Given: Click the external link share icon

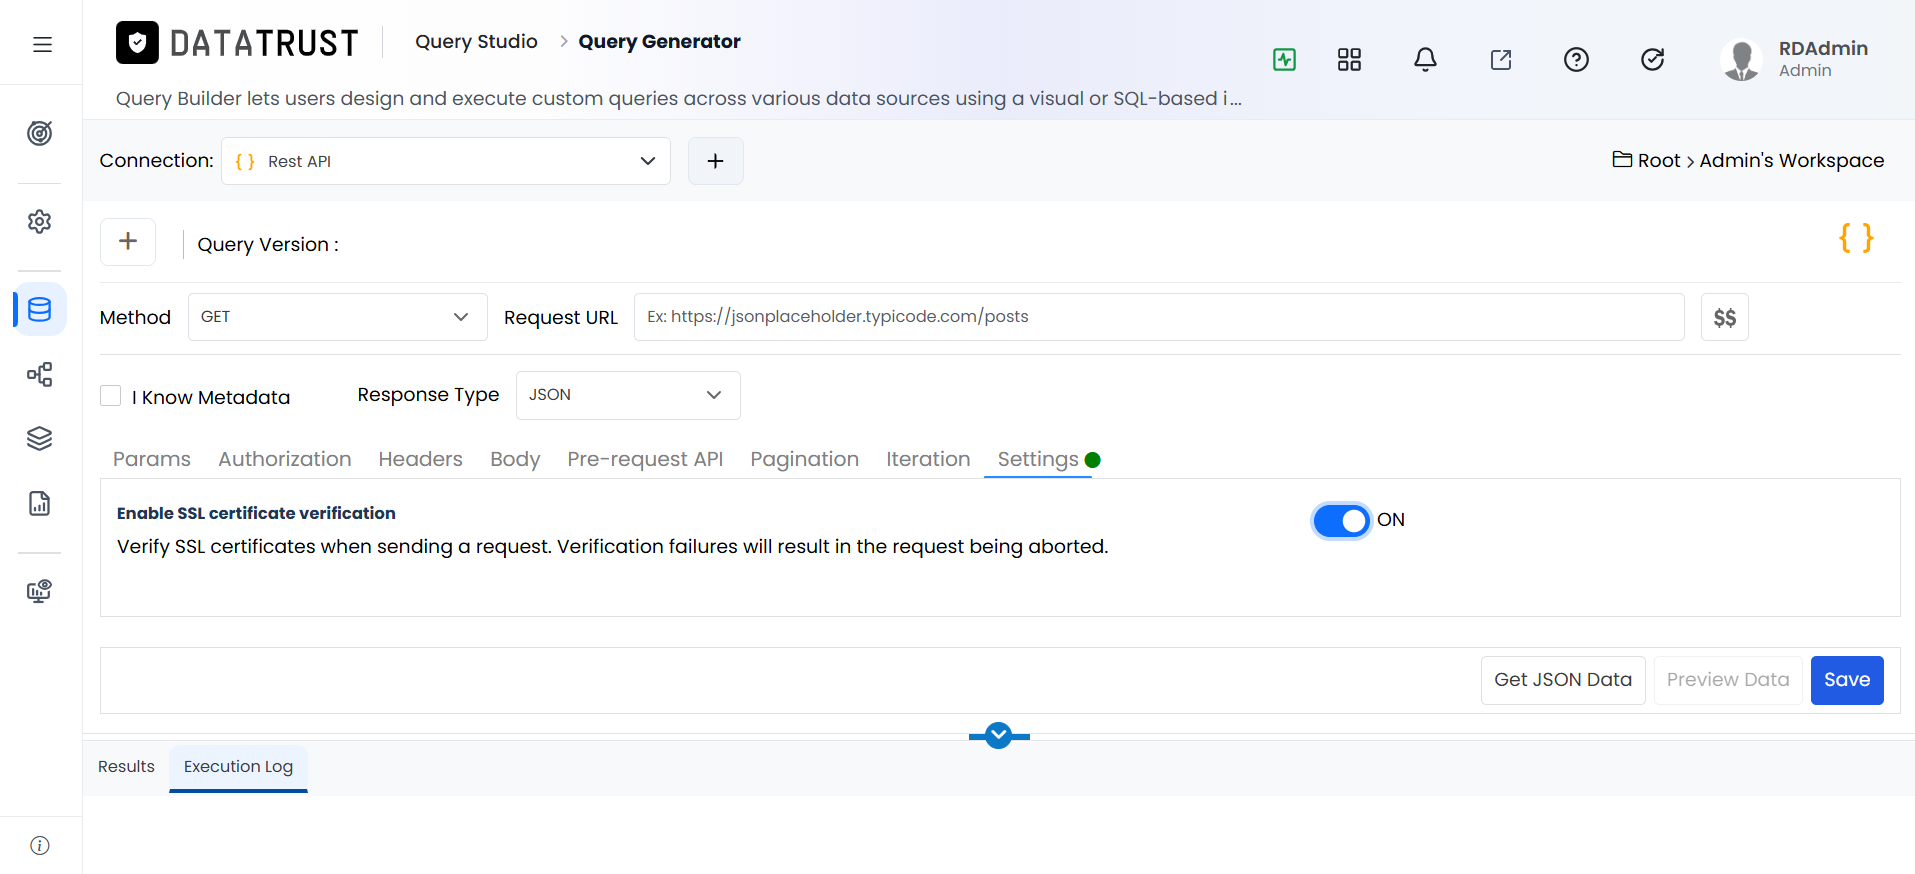Looking at the screenshot, I should click(x=1501, y=60).
